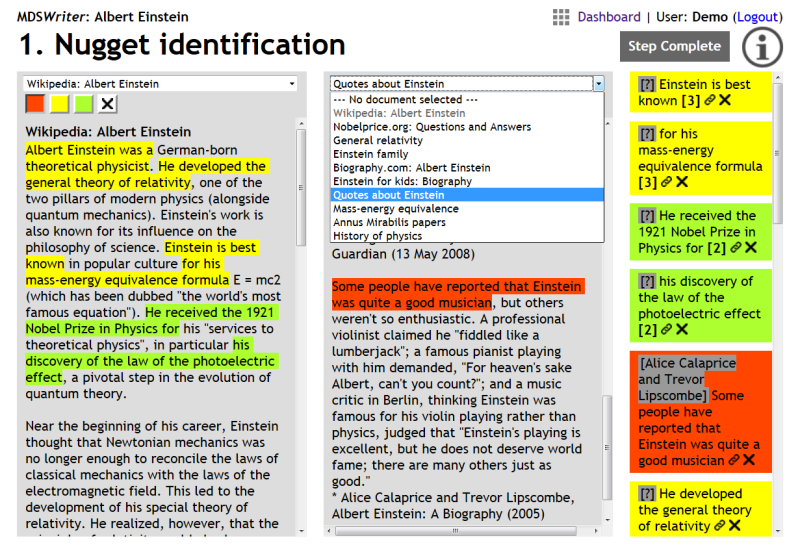Delete the 'good musician' orange nugget
The image size is (800, 545).
[x=749, y=460]
